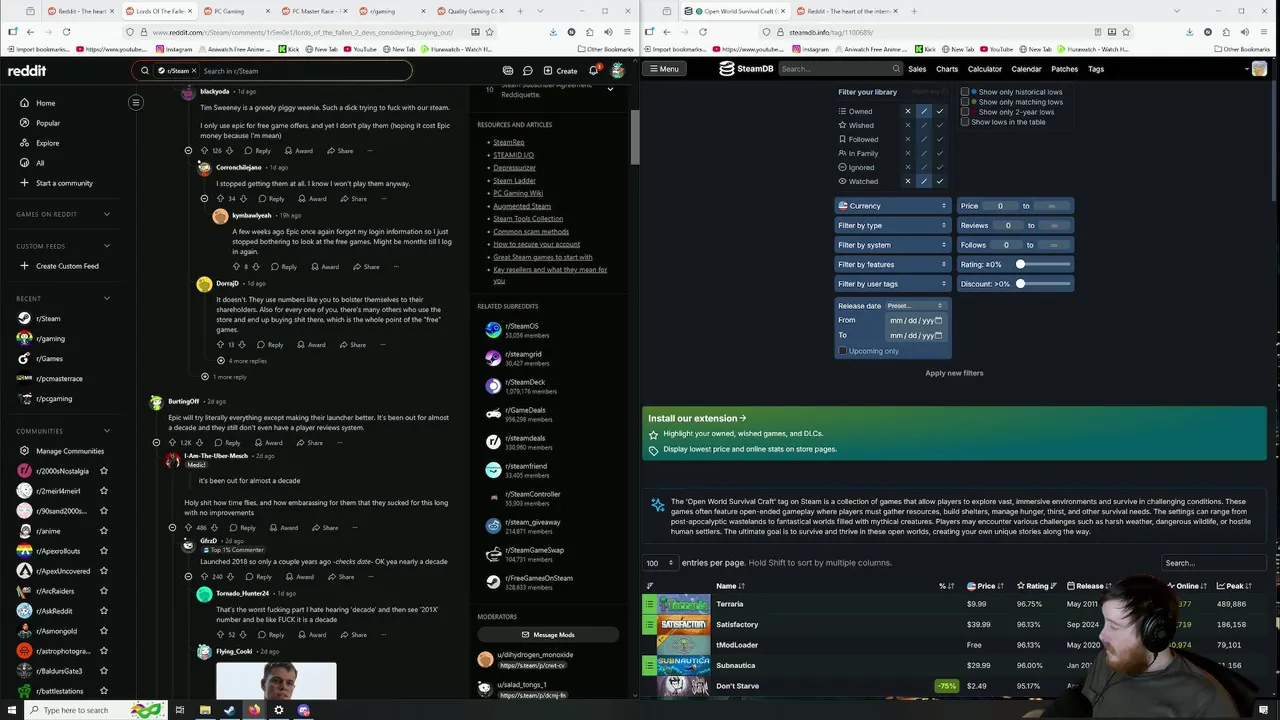This screenshot has width=1280, height=720.
Task: Open Filter by type dropdown
Action: [892, 225]
